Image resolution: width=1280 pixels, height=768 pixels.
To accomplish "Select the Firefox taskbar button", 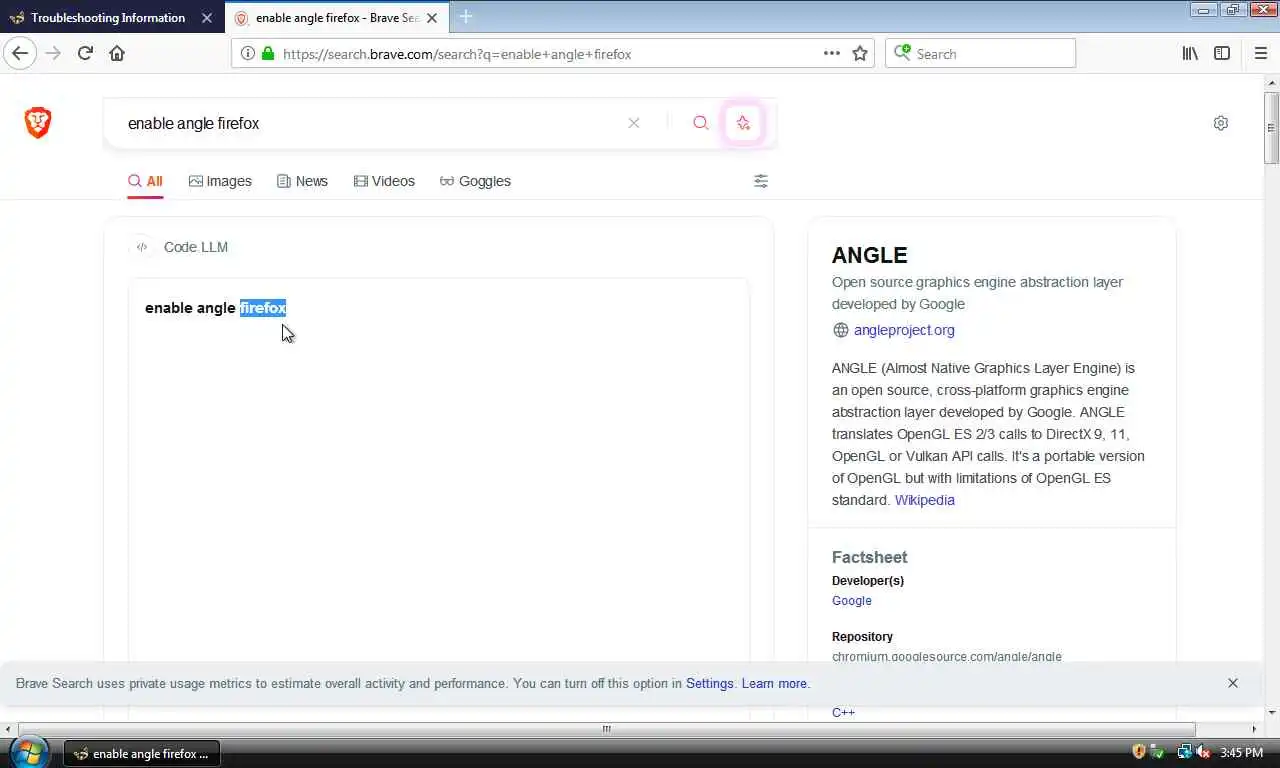I will 142,754.
